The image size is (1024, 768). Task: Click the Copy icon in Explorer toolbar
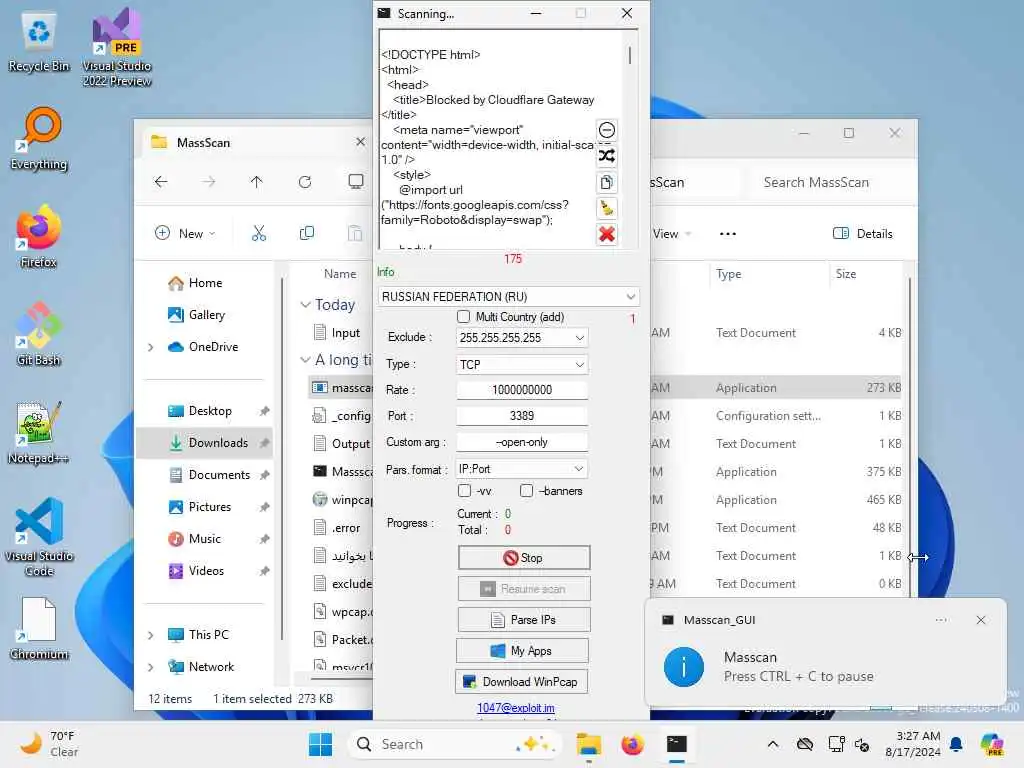[306, 233]
